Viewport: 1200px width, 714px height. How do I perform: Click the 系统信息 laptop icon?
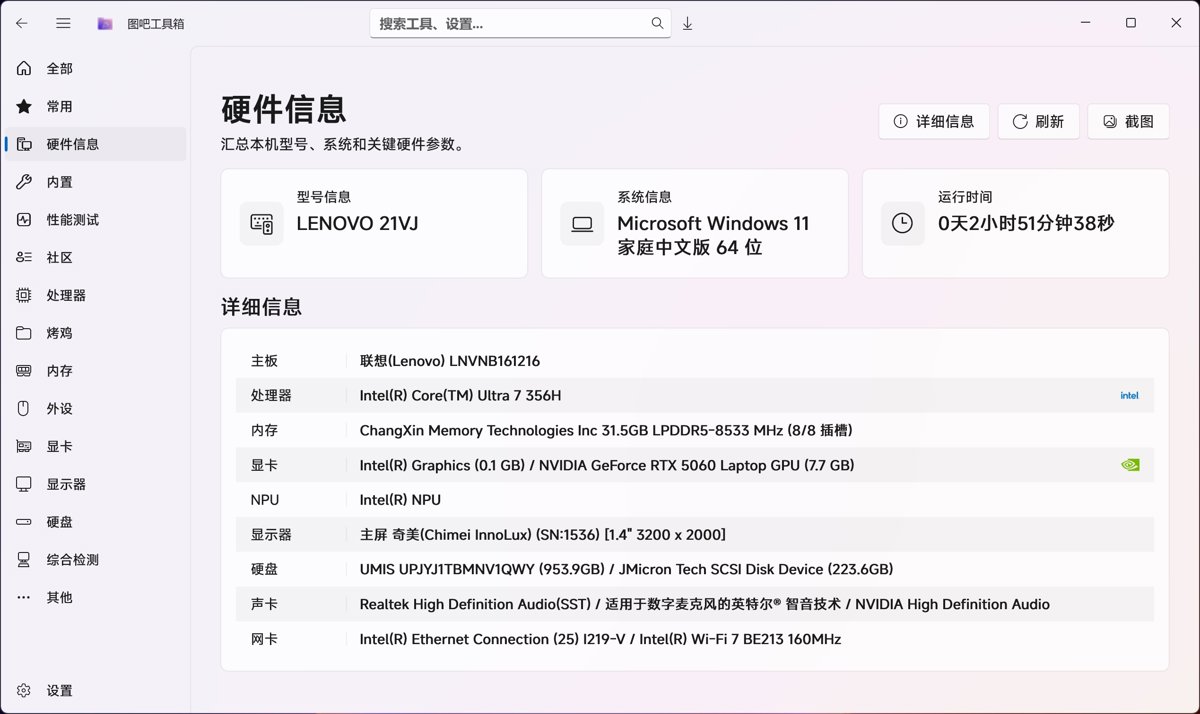[x=582, y=223]
